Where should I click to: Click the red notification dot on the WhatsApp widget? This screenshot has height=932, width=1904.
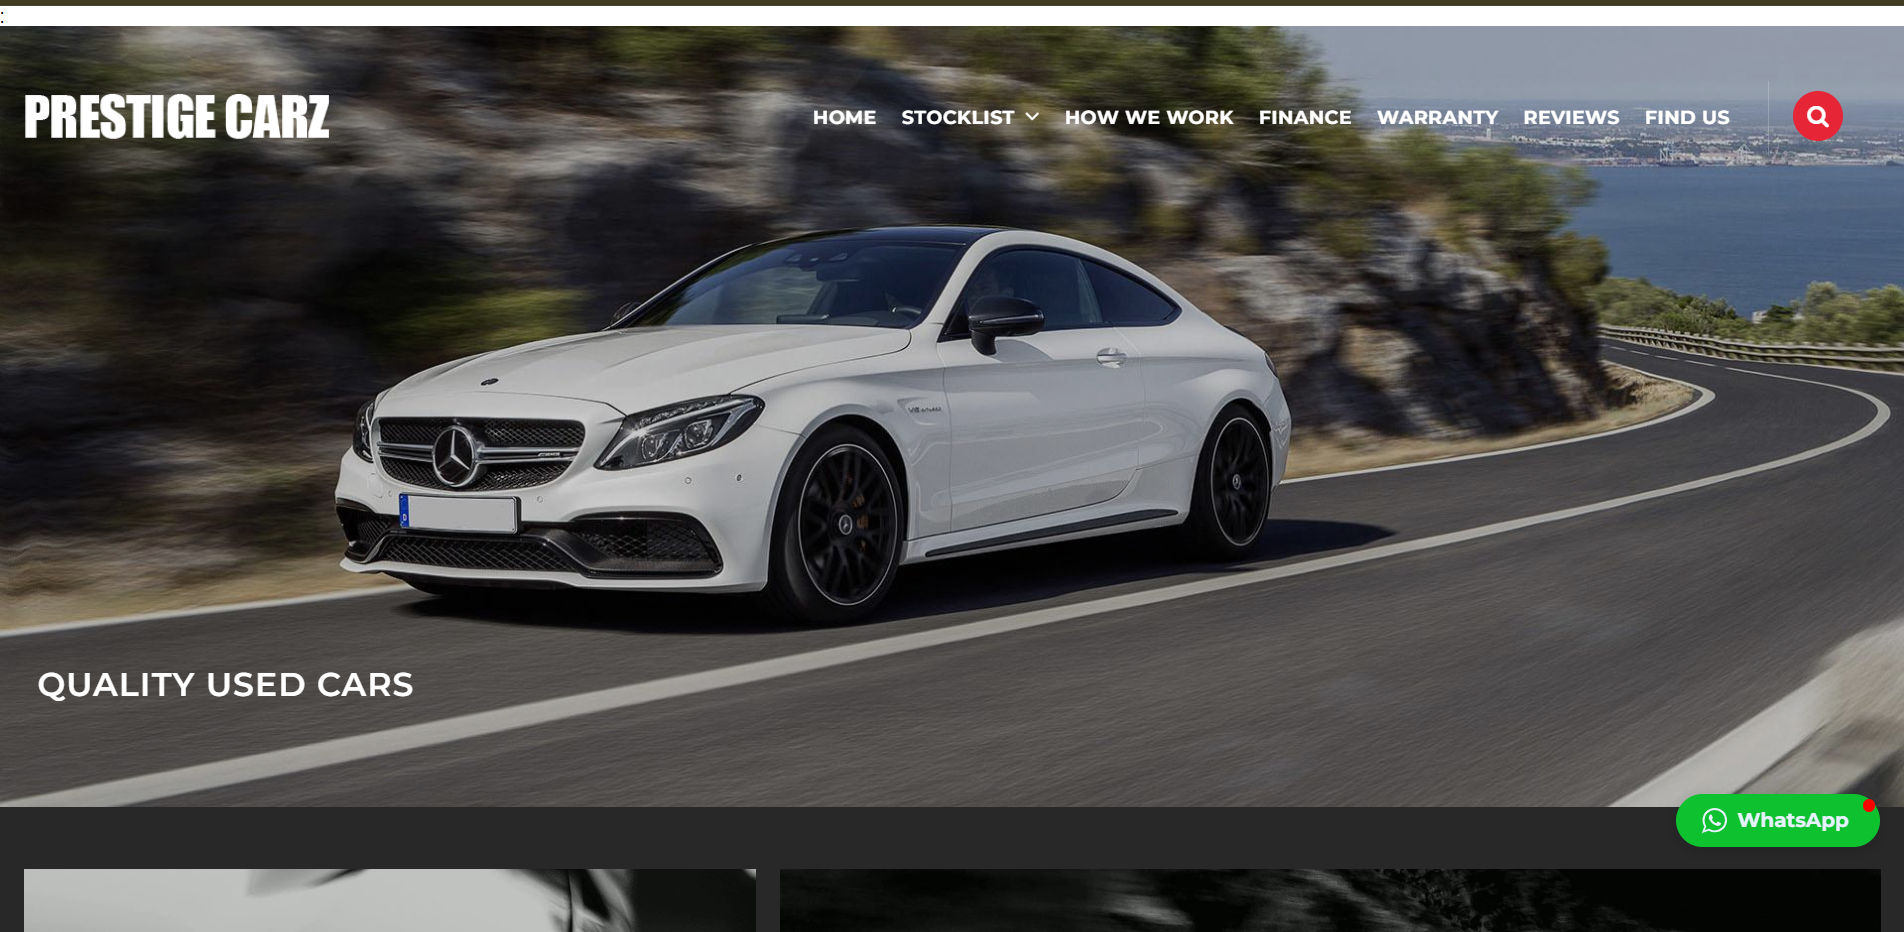pyautogui.click(x=1868, y=804)
